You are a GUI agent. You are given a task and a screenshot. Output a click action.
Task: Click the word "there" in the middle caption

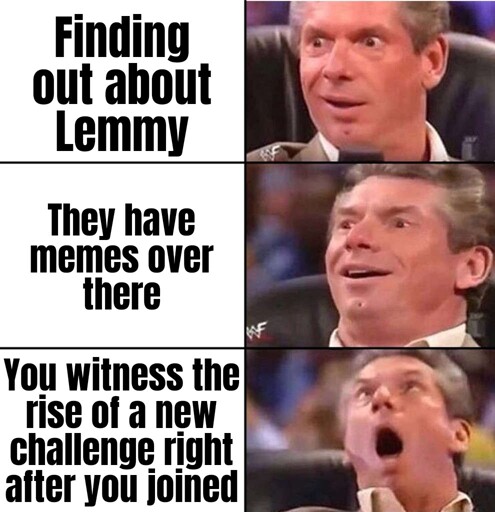coord(122,295)
